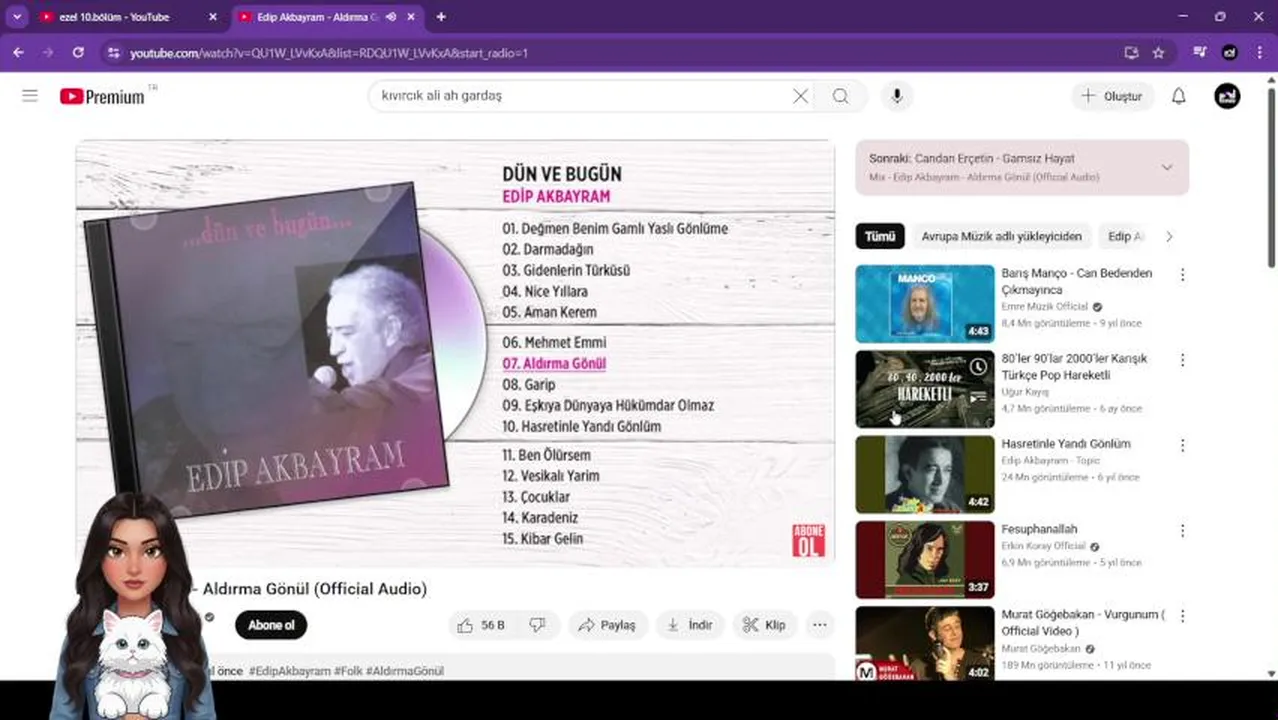Open options for Barış Manço video

[x=1182, y=275]
